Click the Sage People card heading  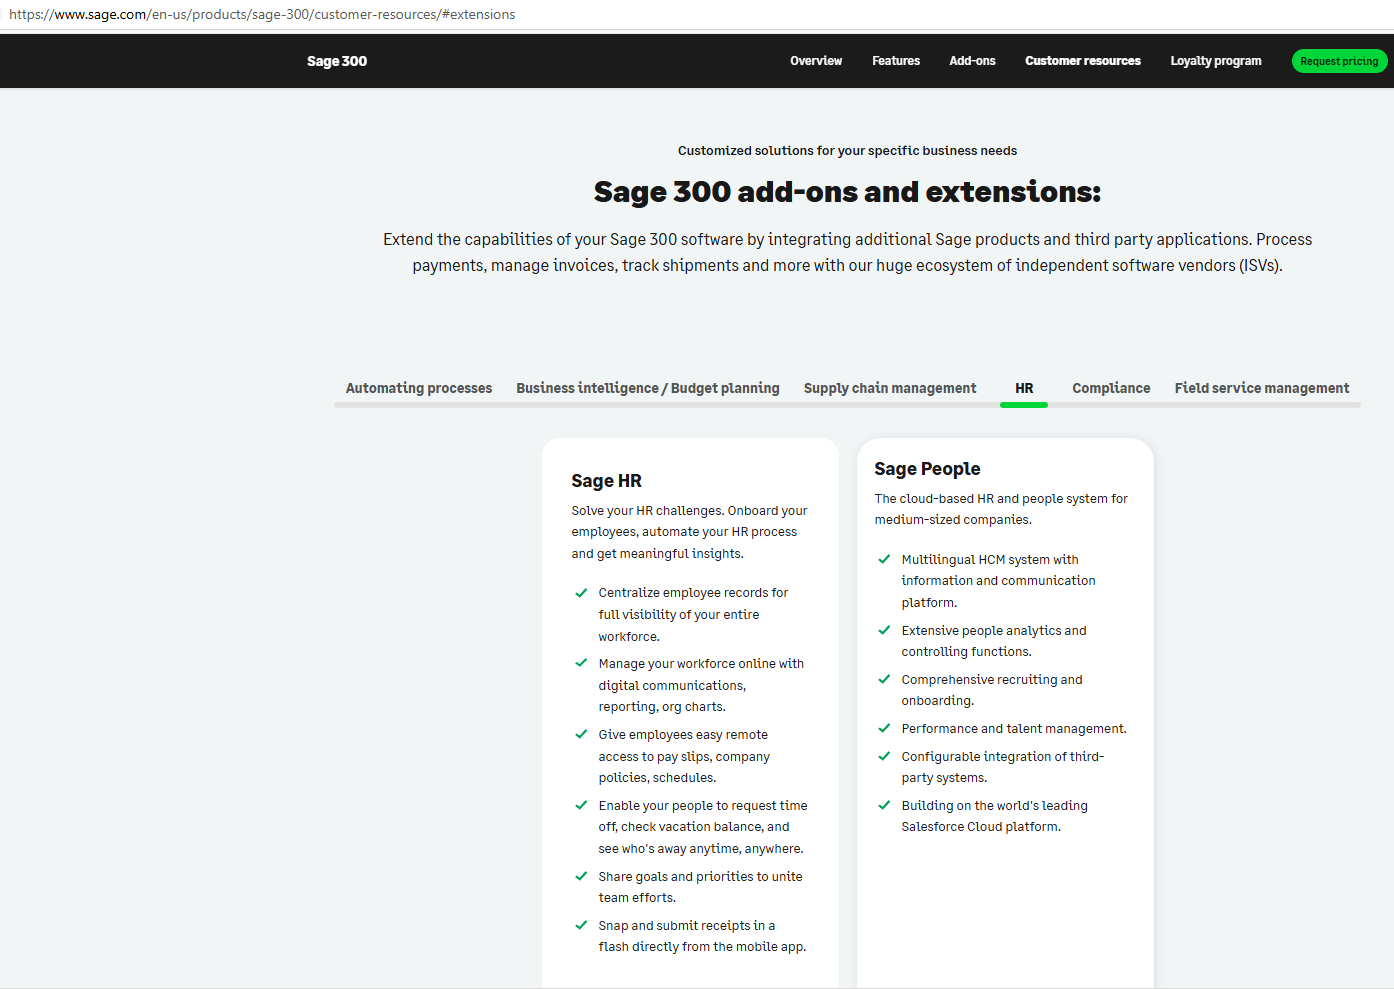[927, 469]
